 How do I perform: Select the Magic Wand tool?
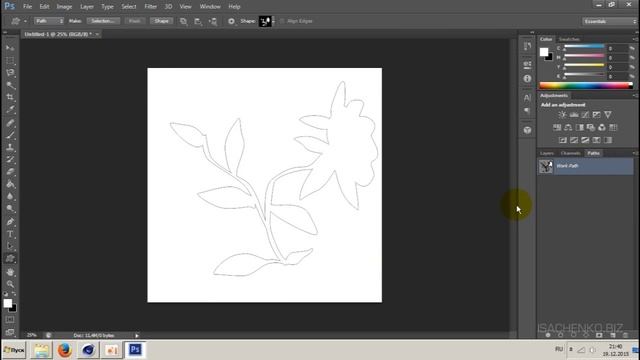(x=10, y=85)
